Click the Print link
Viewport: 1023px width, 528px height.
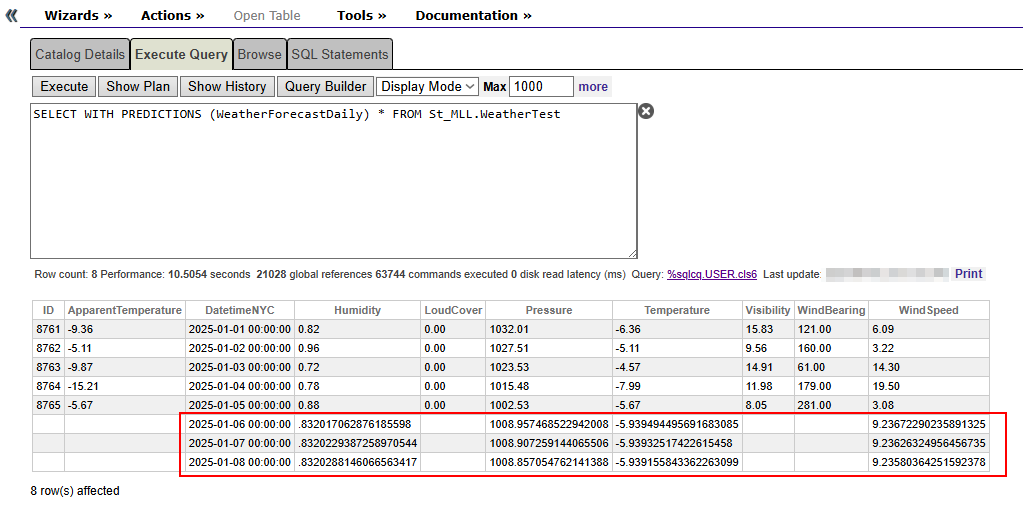tap(968, 274)
